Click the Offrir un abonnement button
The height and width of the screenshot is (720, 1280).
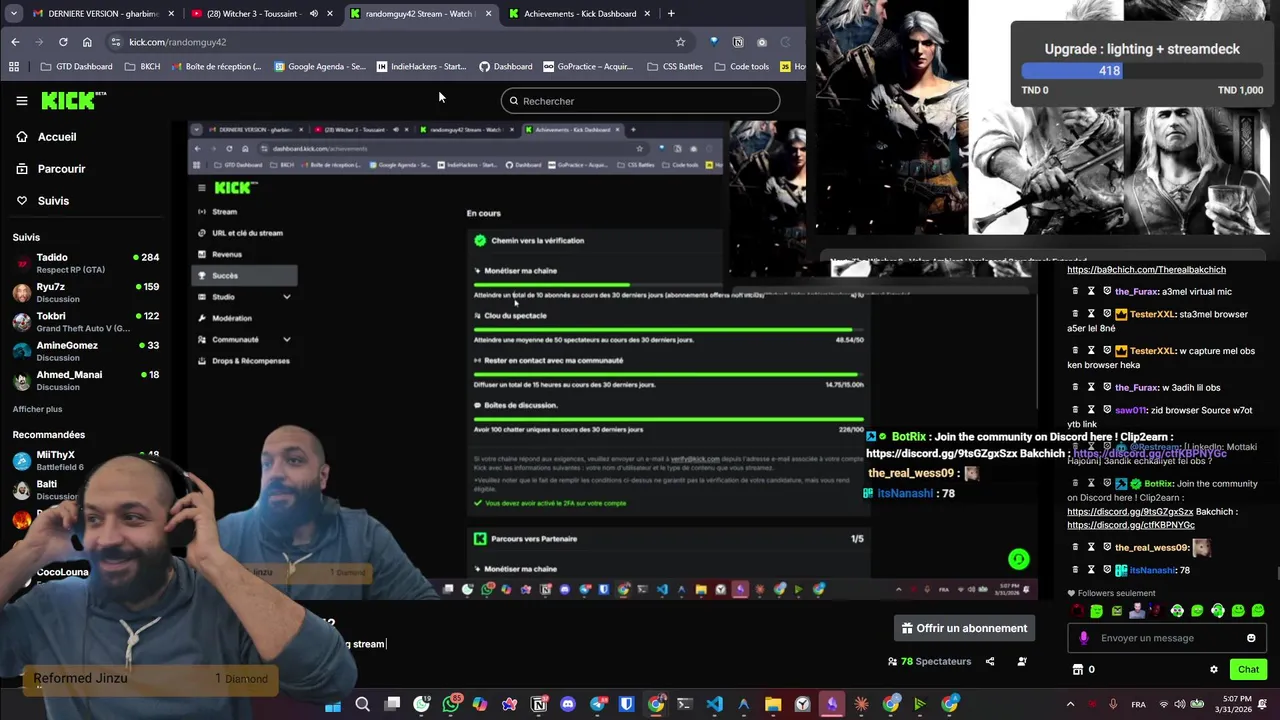[x=964, y=628]
